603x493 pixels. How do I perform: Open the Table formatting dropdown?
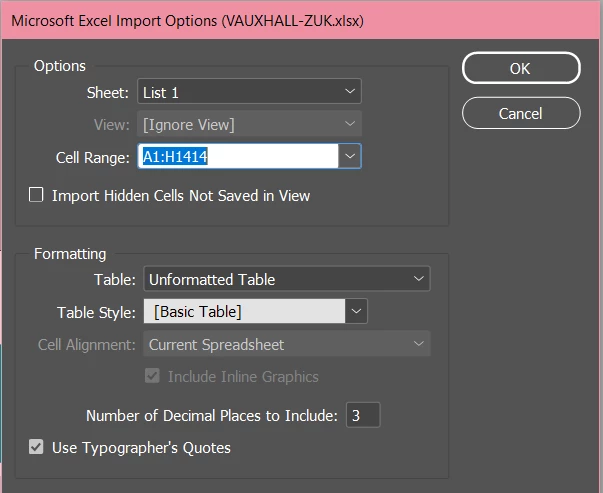[287, 279]
